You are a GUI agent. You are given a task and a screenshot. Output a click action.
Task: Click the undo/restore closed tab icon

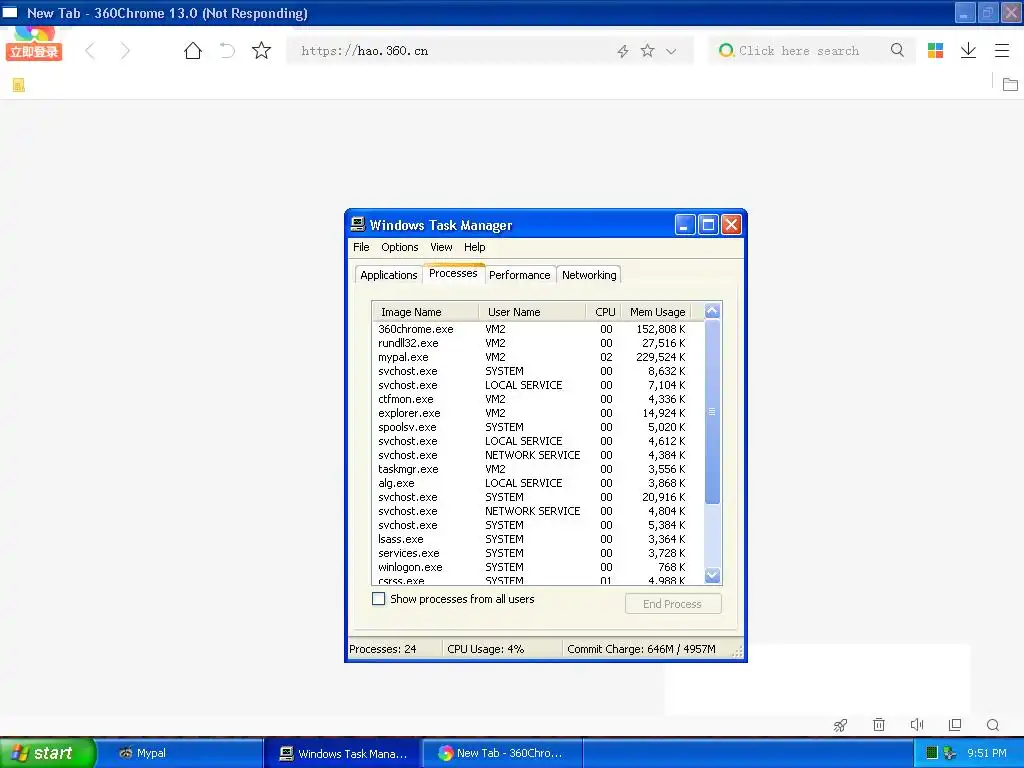(227, 51)
